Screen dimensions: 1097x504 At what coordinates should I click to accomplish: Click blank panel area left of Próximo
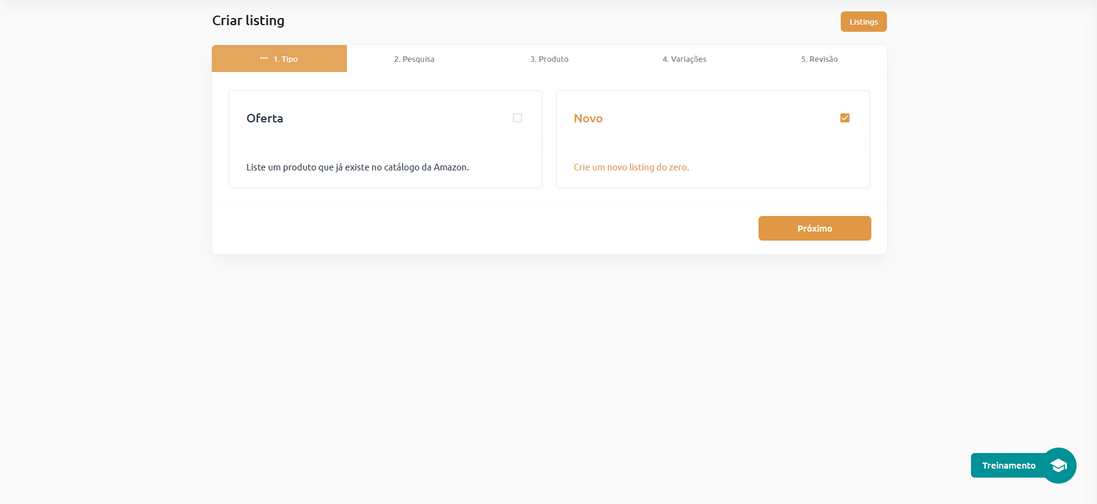pos(480,228)
